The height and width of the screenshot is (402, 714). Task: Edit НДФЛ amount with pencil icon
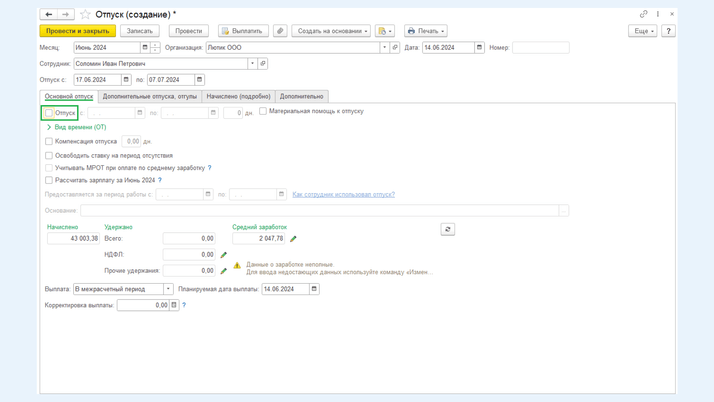point(224,254)
